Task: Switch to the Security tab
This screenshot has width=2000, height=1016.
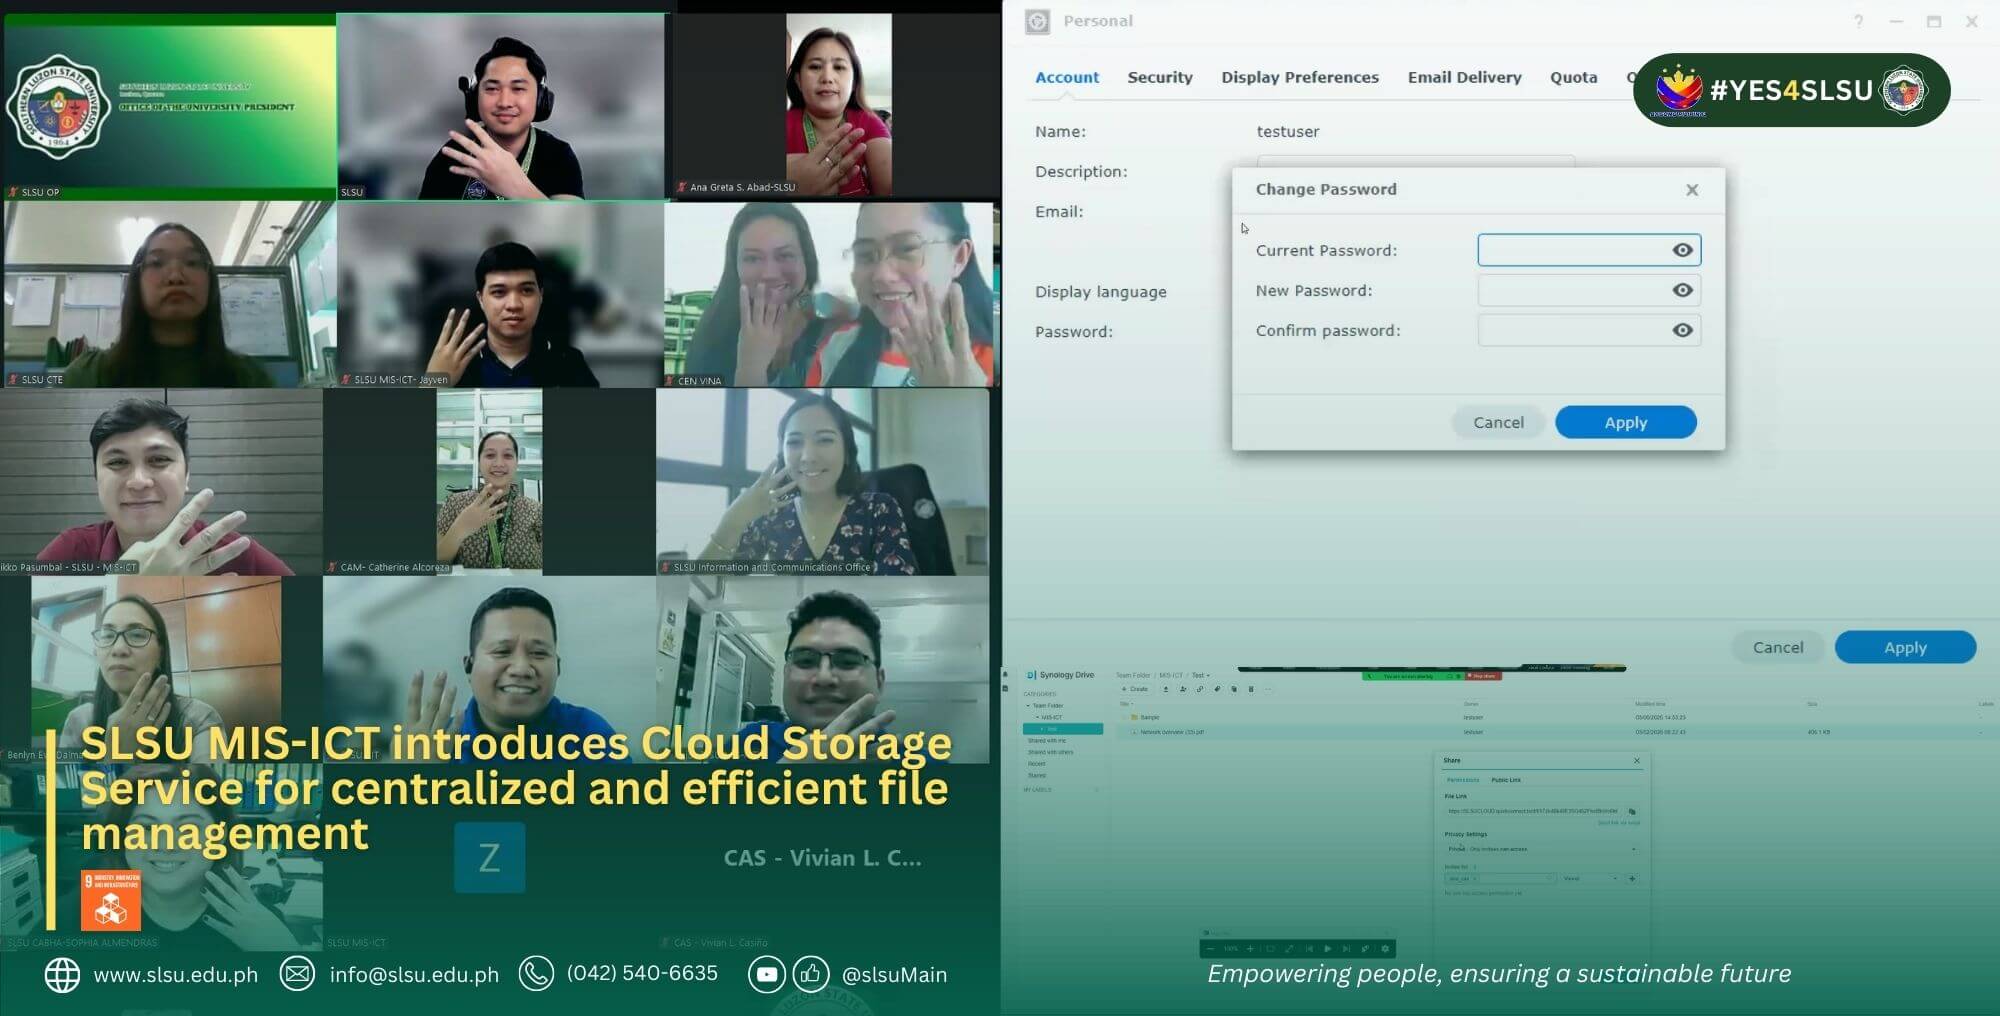Action: coord(1159,78)
